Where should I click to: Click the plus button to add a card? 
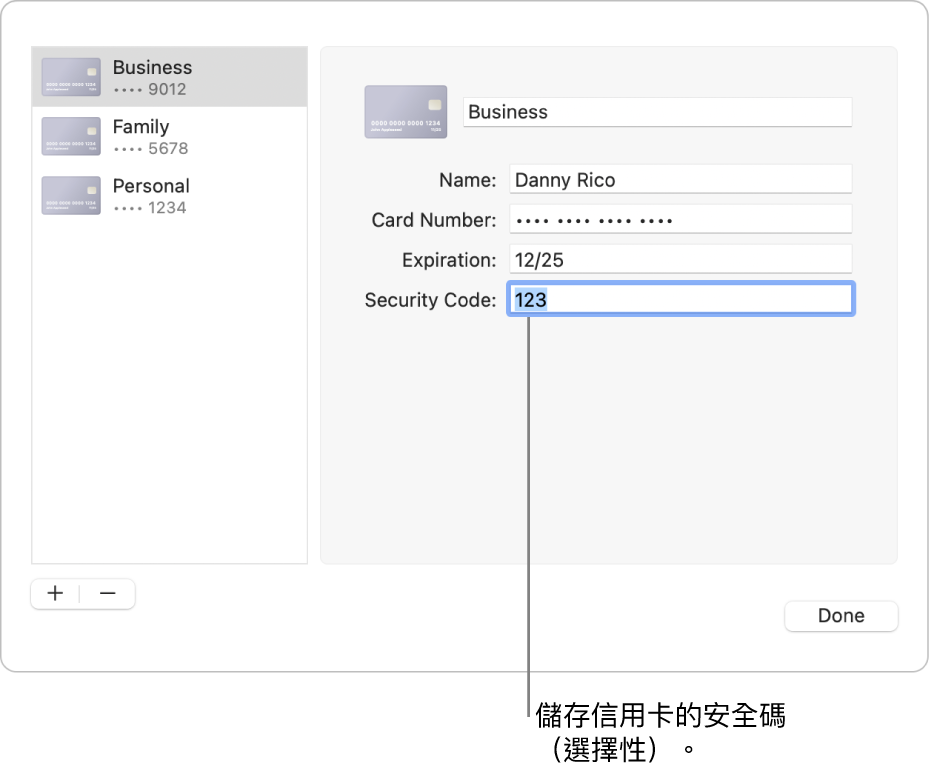click(x=55, y=593)
